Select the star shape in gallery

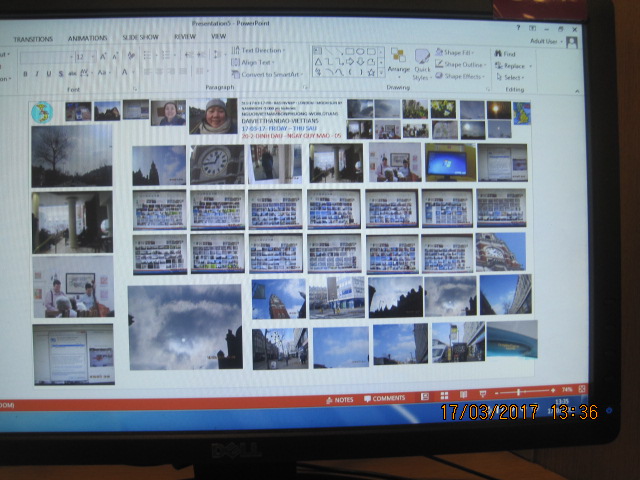[x=371, y=73]
